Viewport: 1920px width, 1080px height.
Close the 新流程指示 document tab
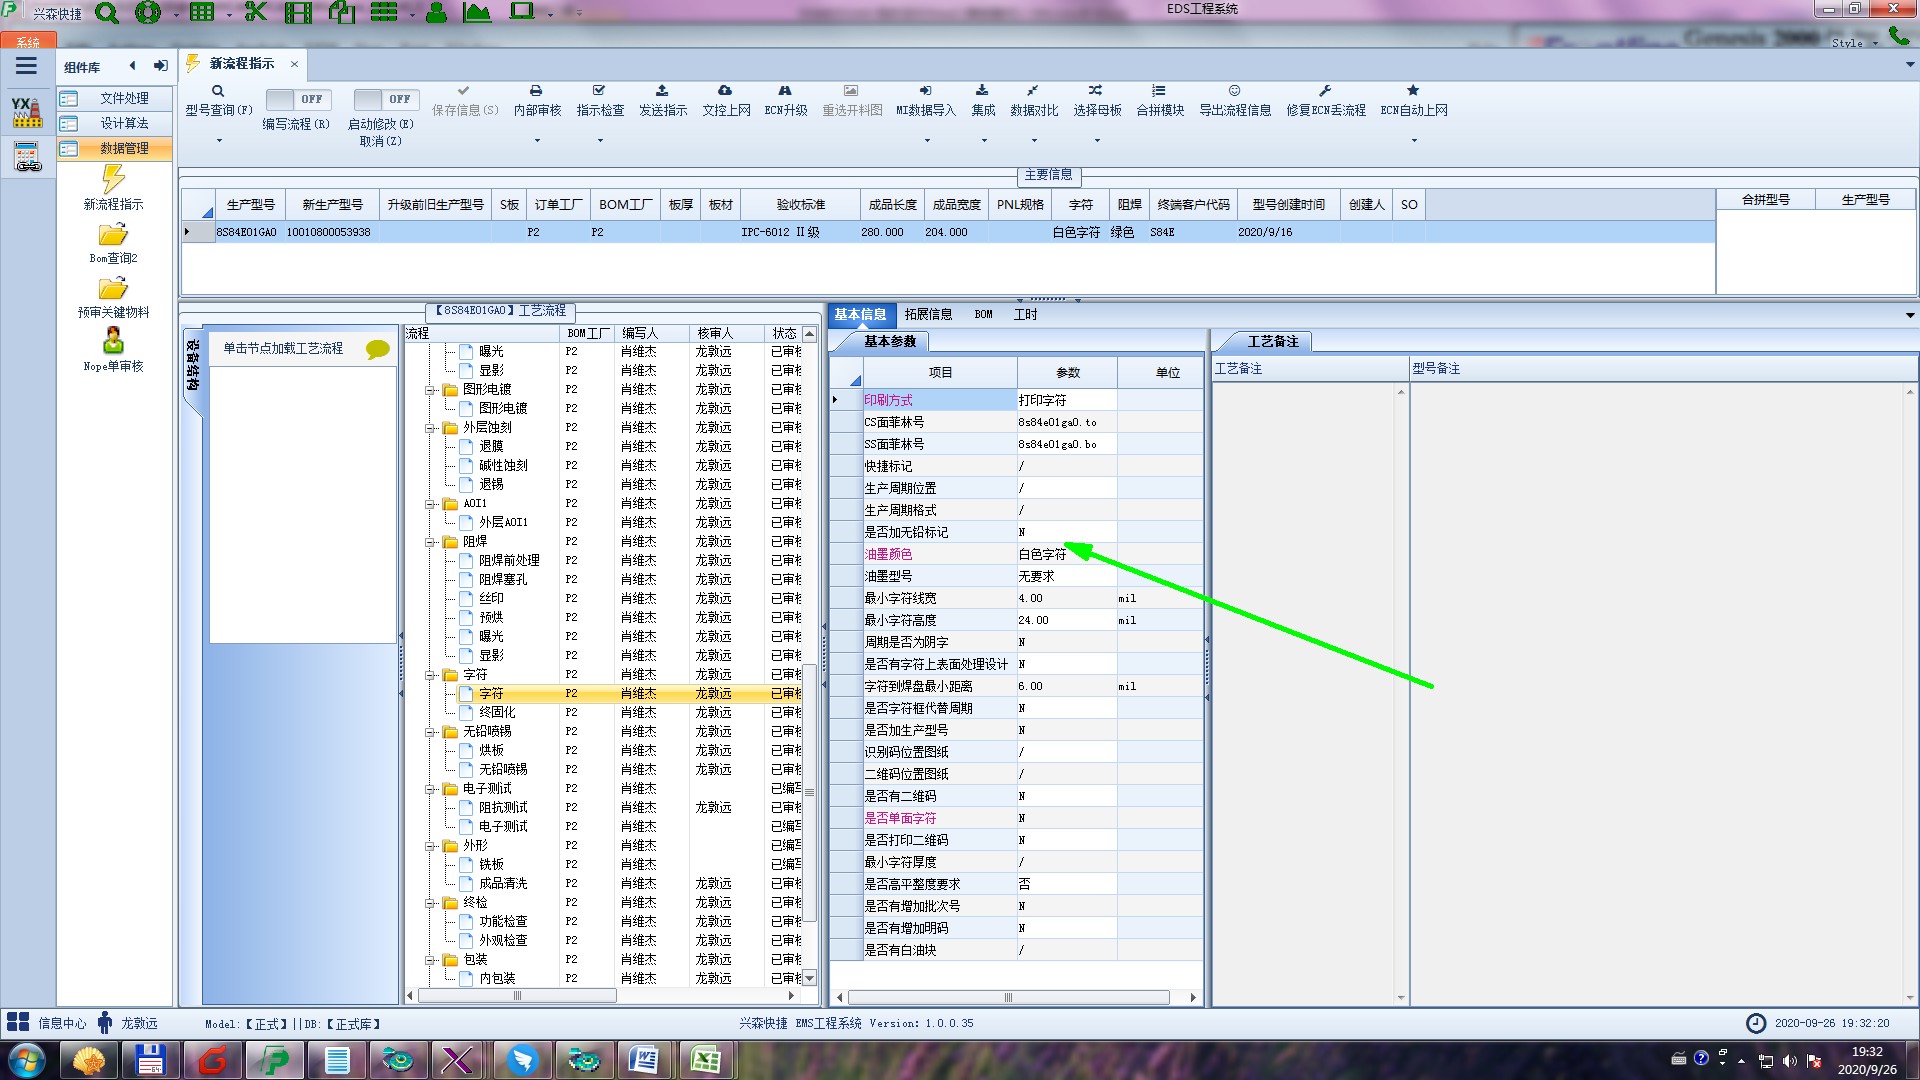point(294,64)
